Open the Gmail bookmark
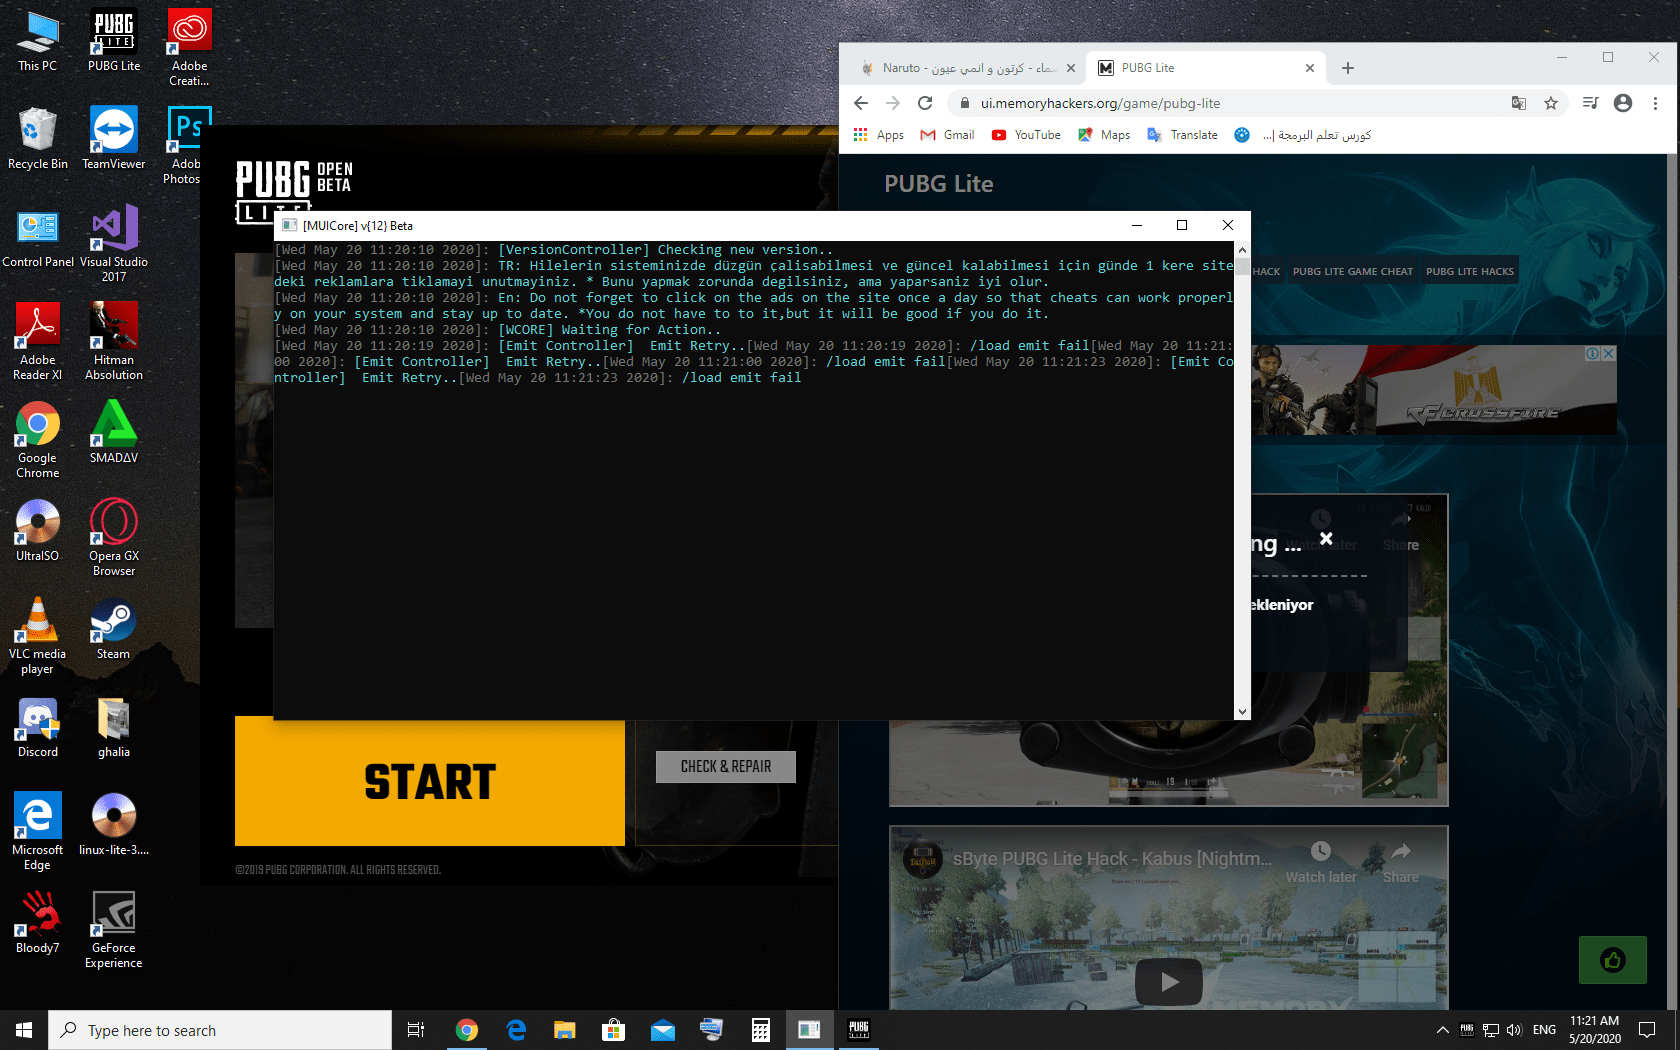The image size is (1680, 1050). [947, 135]
